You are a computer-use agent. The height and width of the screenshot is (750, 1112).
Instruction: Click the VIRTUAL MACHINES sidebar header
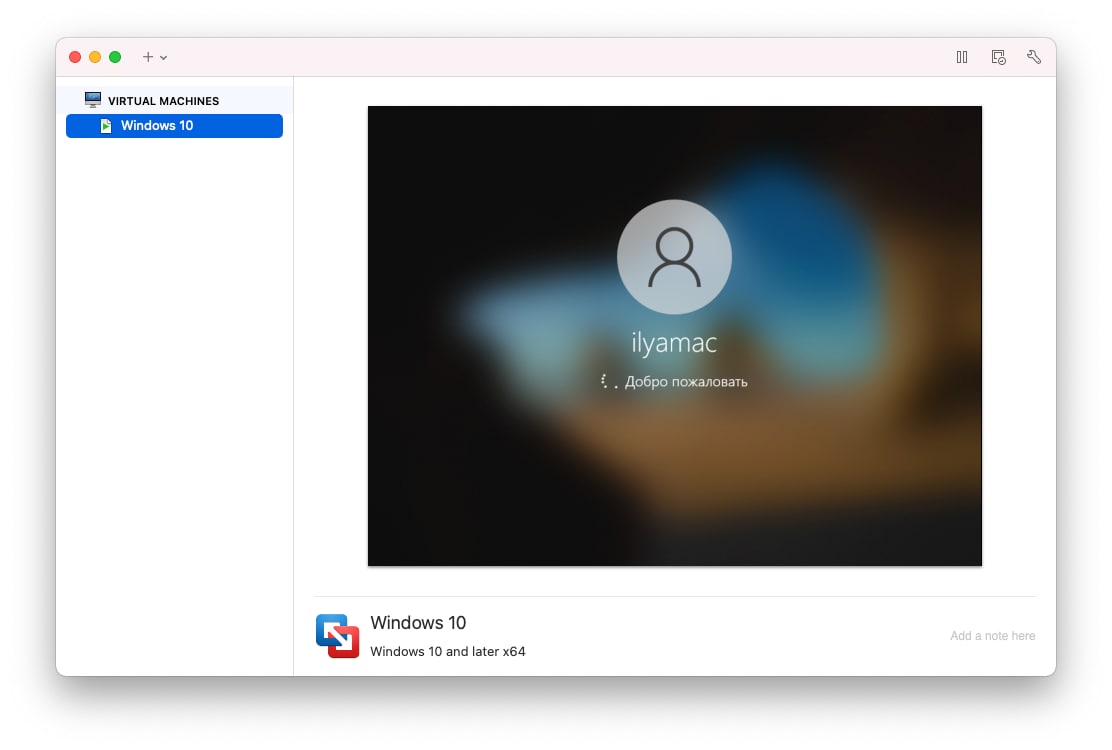click(x=163, y=101)
